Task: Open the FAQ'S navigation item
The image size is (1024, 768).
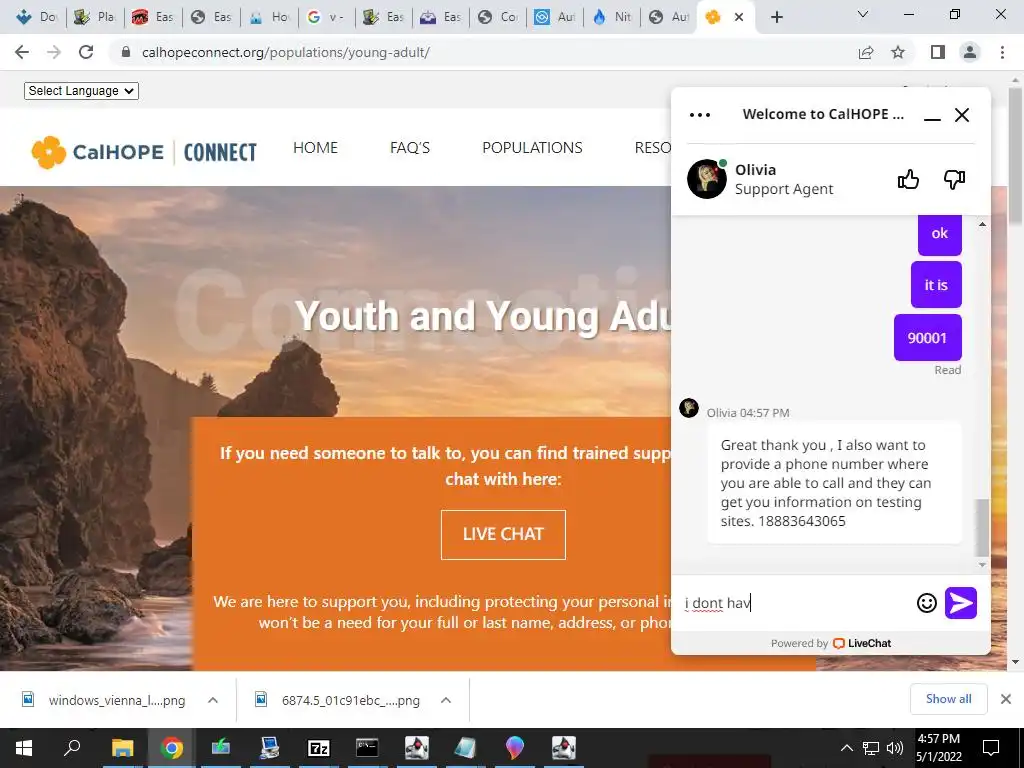Action: click(x=409, y=148)
